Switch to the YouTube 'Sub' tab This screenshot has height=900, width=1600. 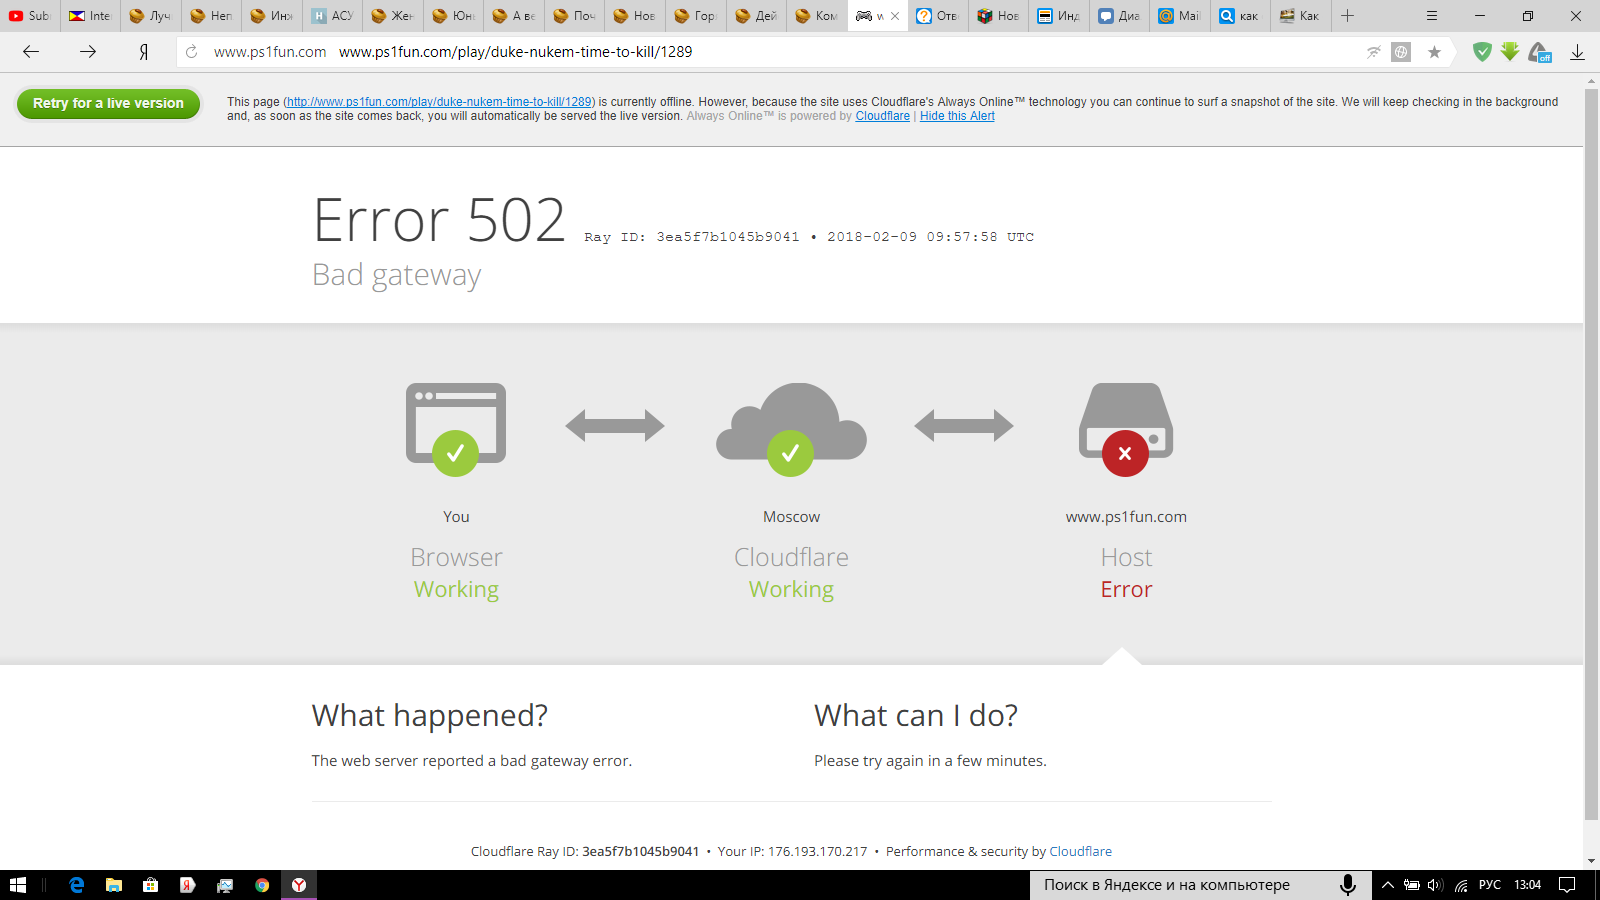point(30,16)
